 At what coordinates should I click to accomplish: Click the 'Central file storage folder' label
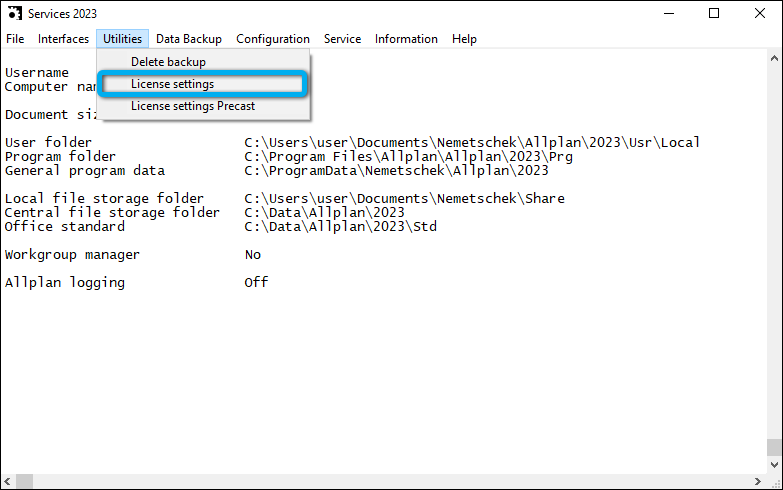click(x=112, y=212)
